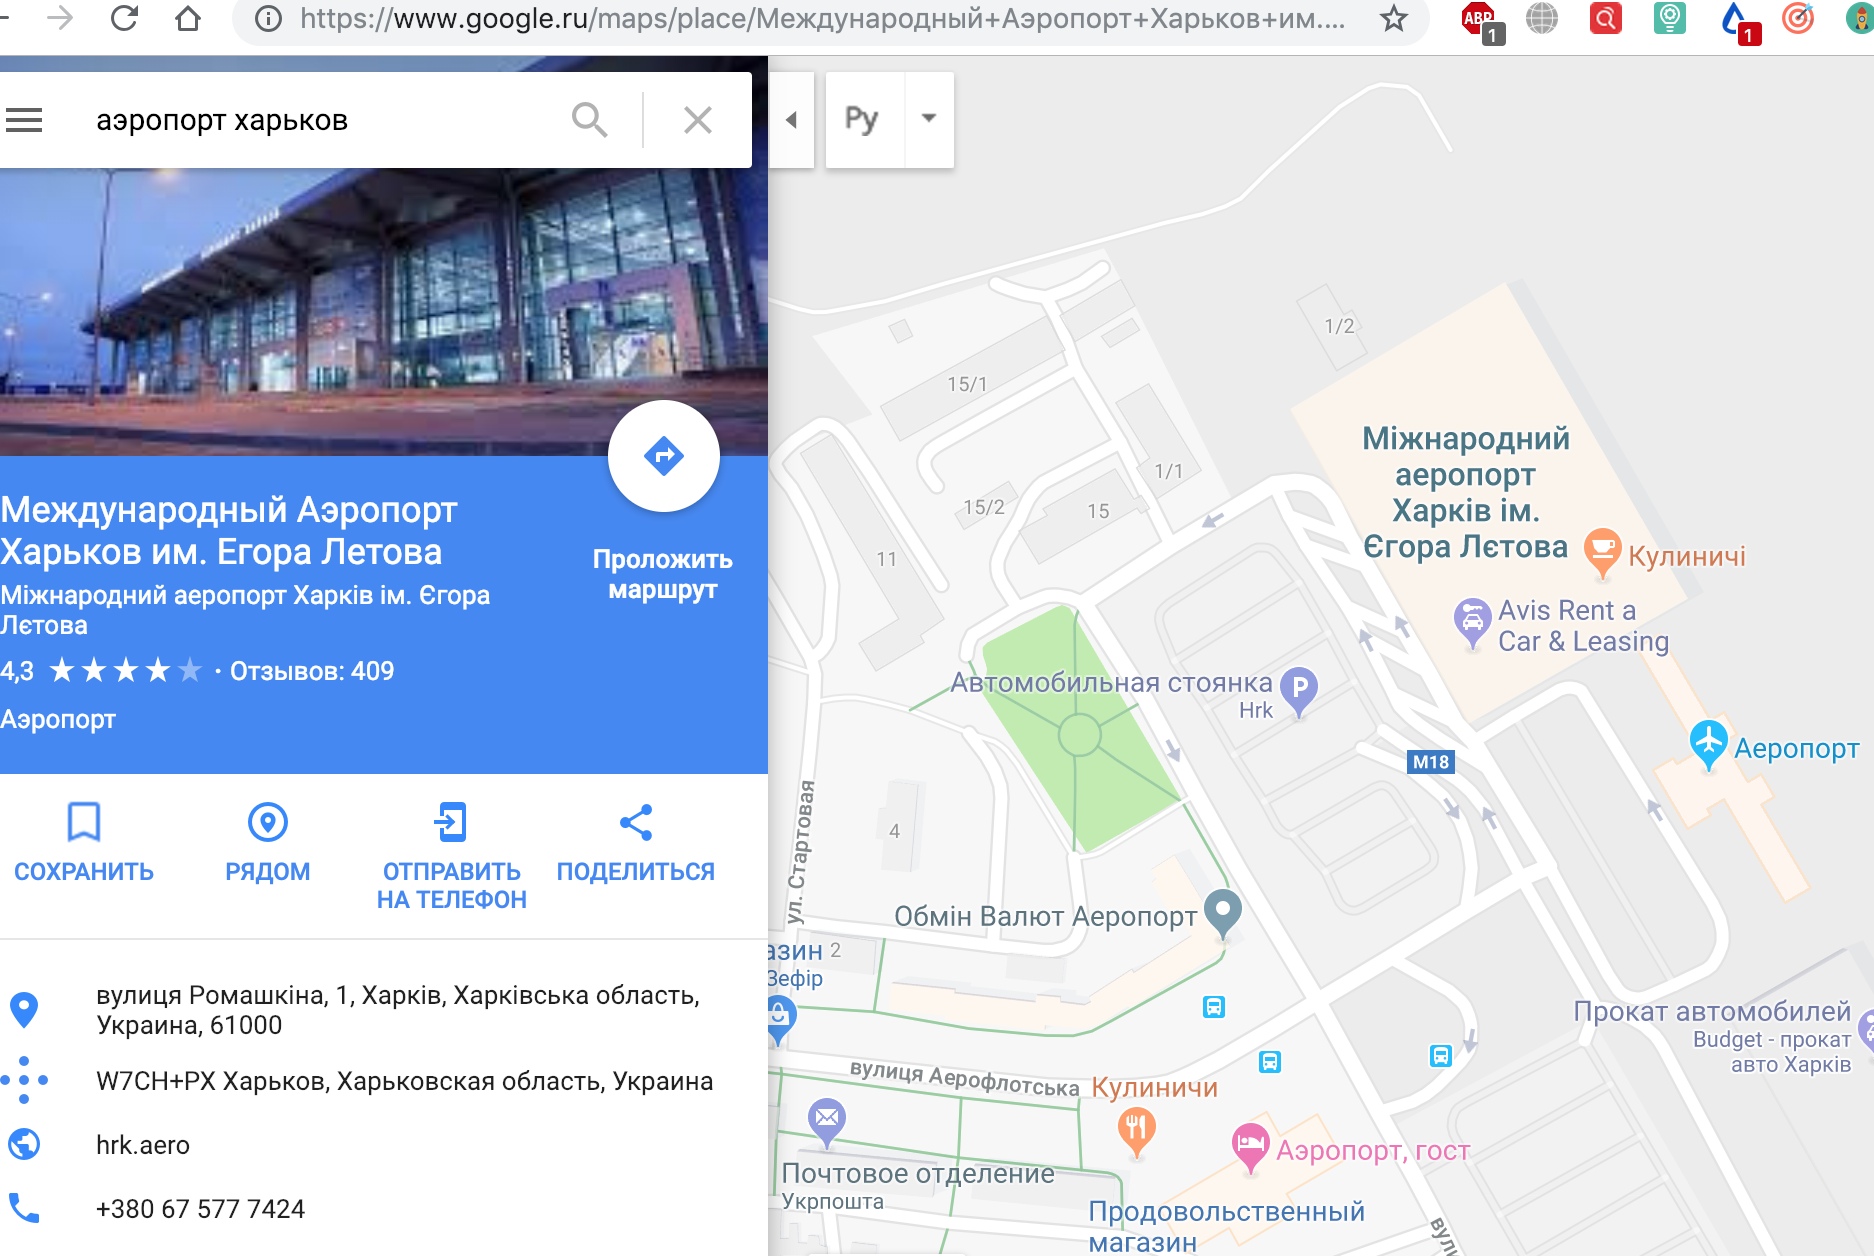Open the Отзывов: 409 reviews link

pos(312,671)
